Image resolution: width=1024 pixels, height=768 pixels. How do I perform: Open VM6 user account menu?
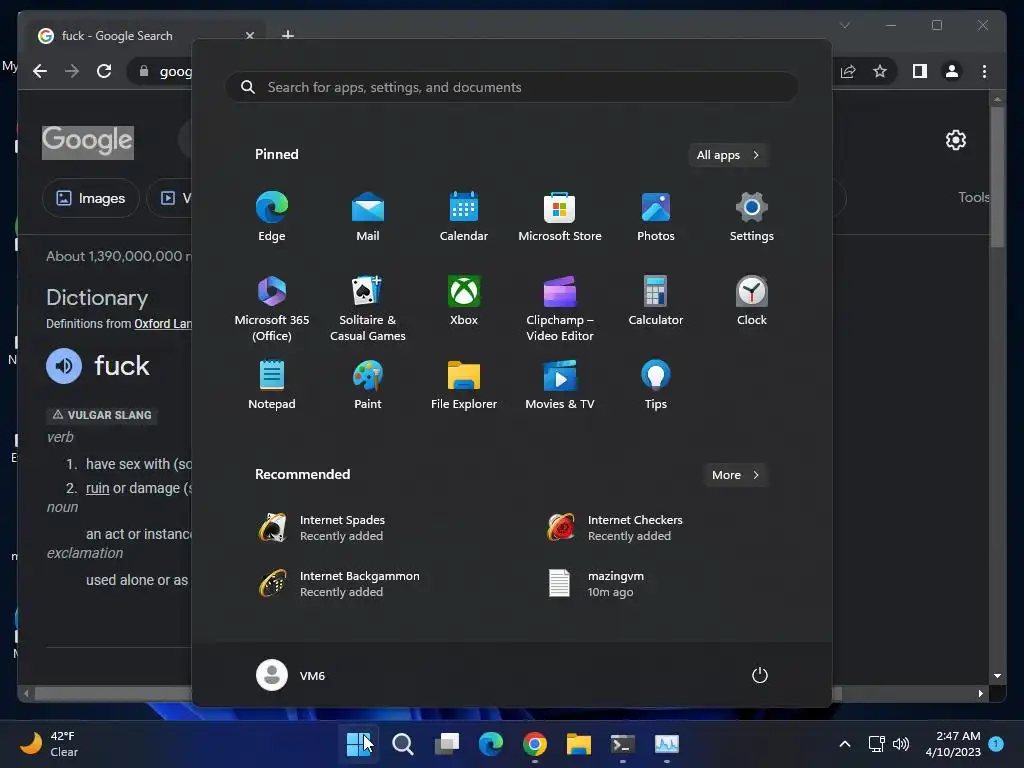pyautogui.click(x=291, y=675)
